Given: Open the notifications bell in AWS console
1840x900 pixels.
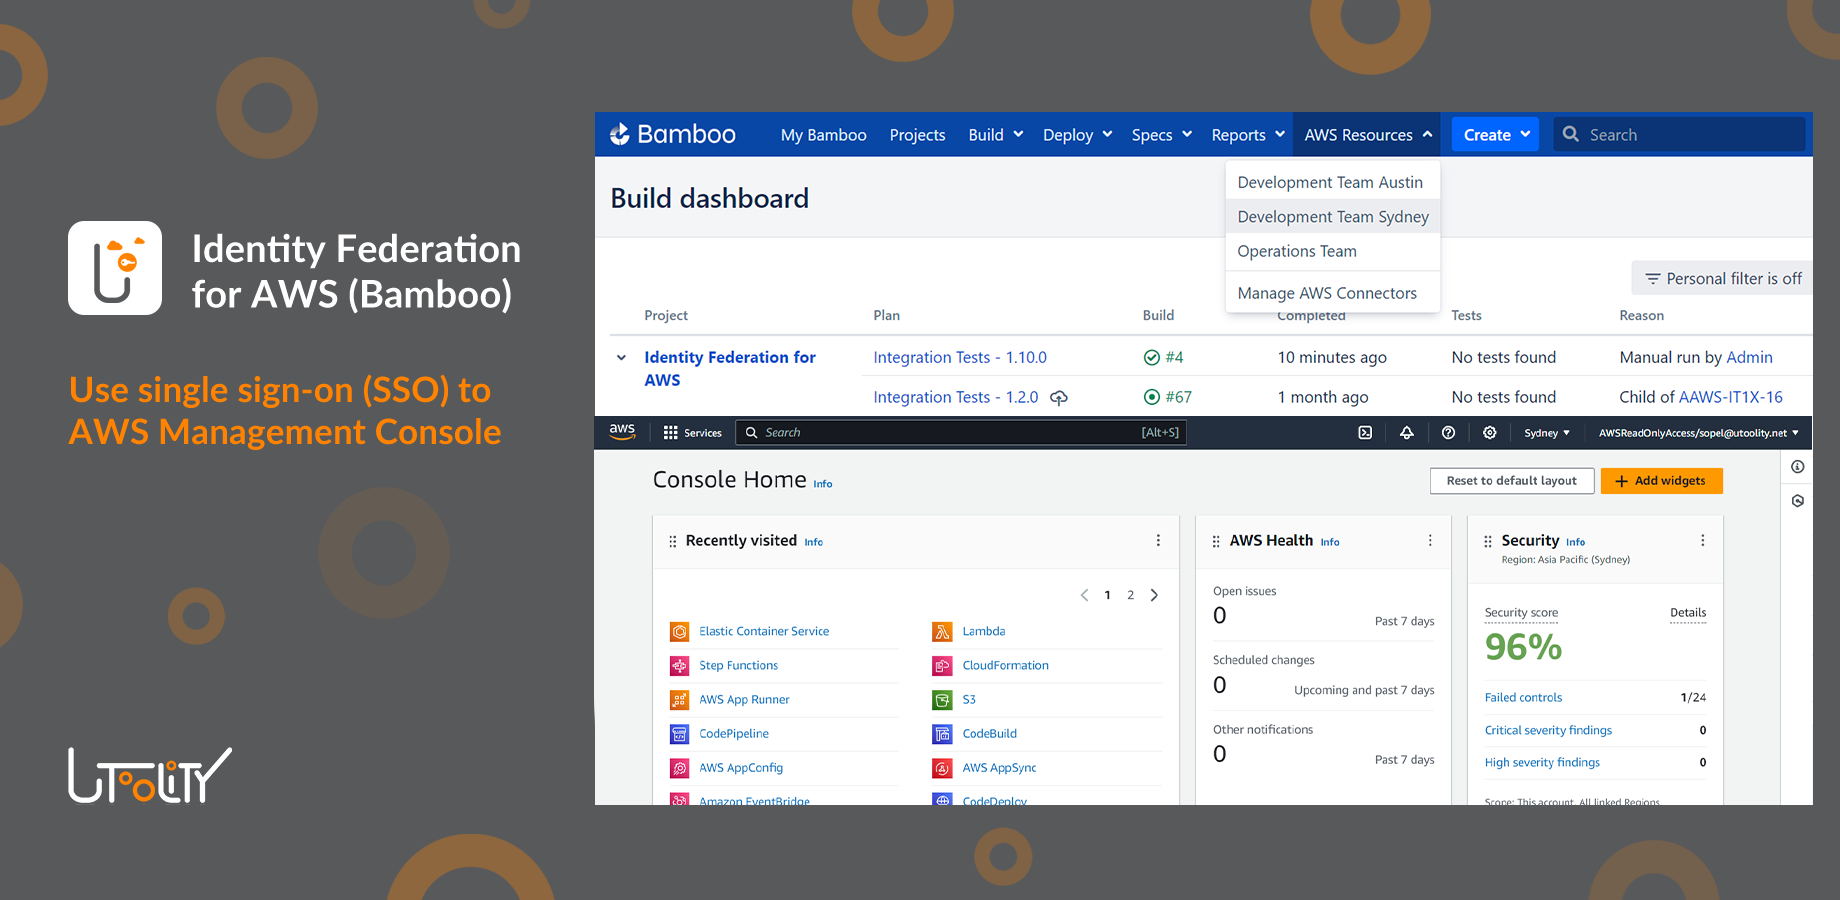Looking at the screenshot, I should tap(1407, 432).
